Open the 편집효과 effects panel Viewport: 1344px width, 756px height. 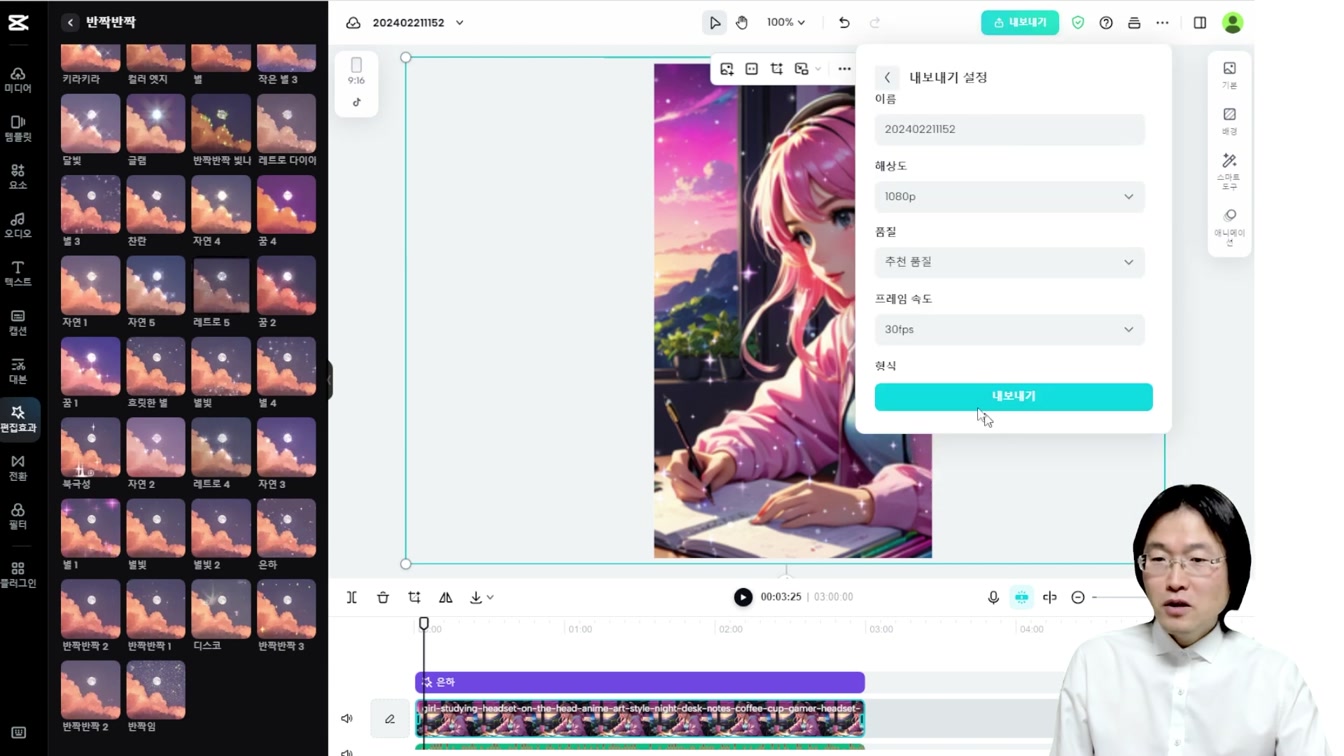(x=18, y=419)
